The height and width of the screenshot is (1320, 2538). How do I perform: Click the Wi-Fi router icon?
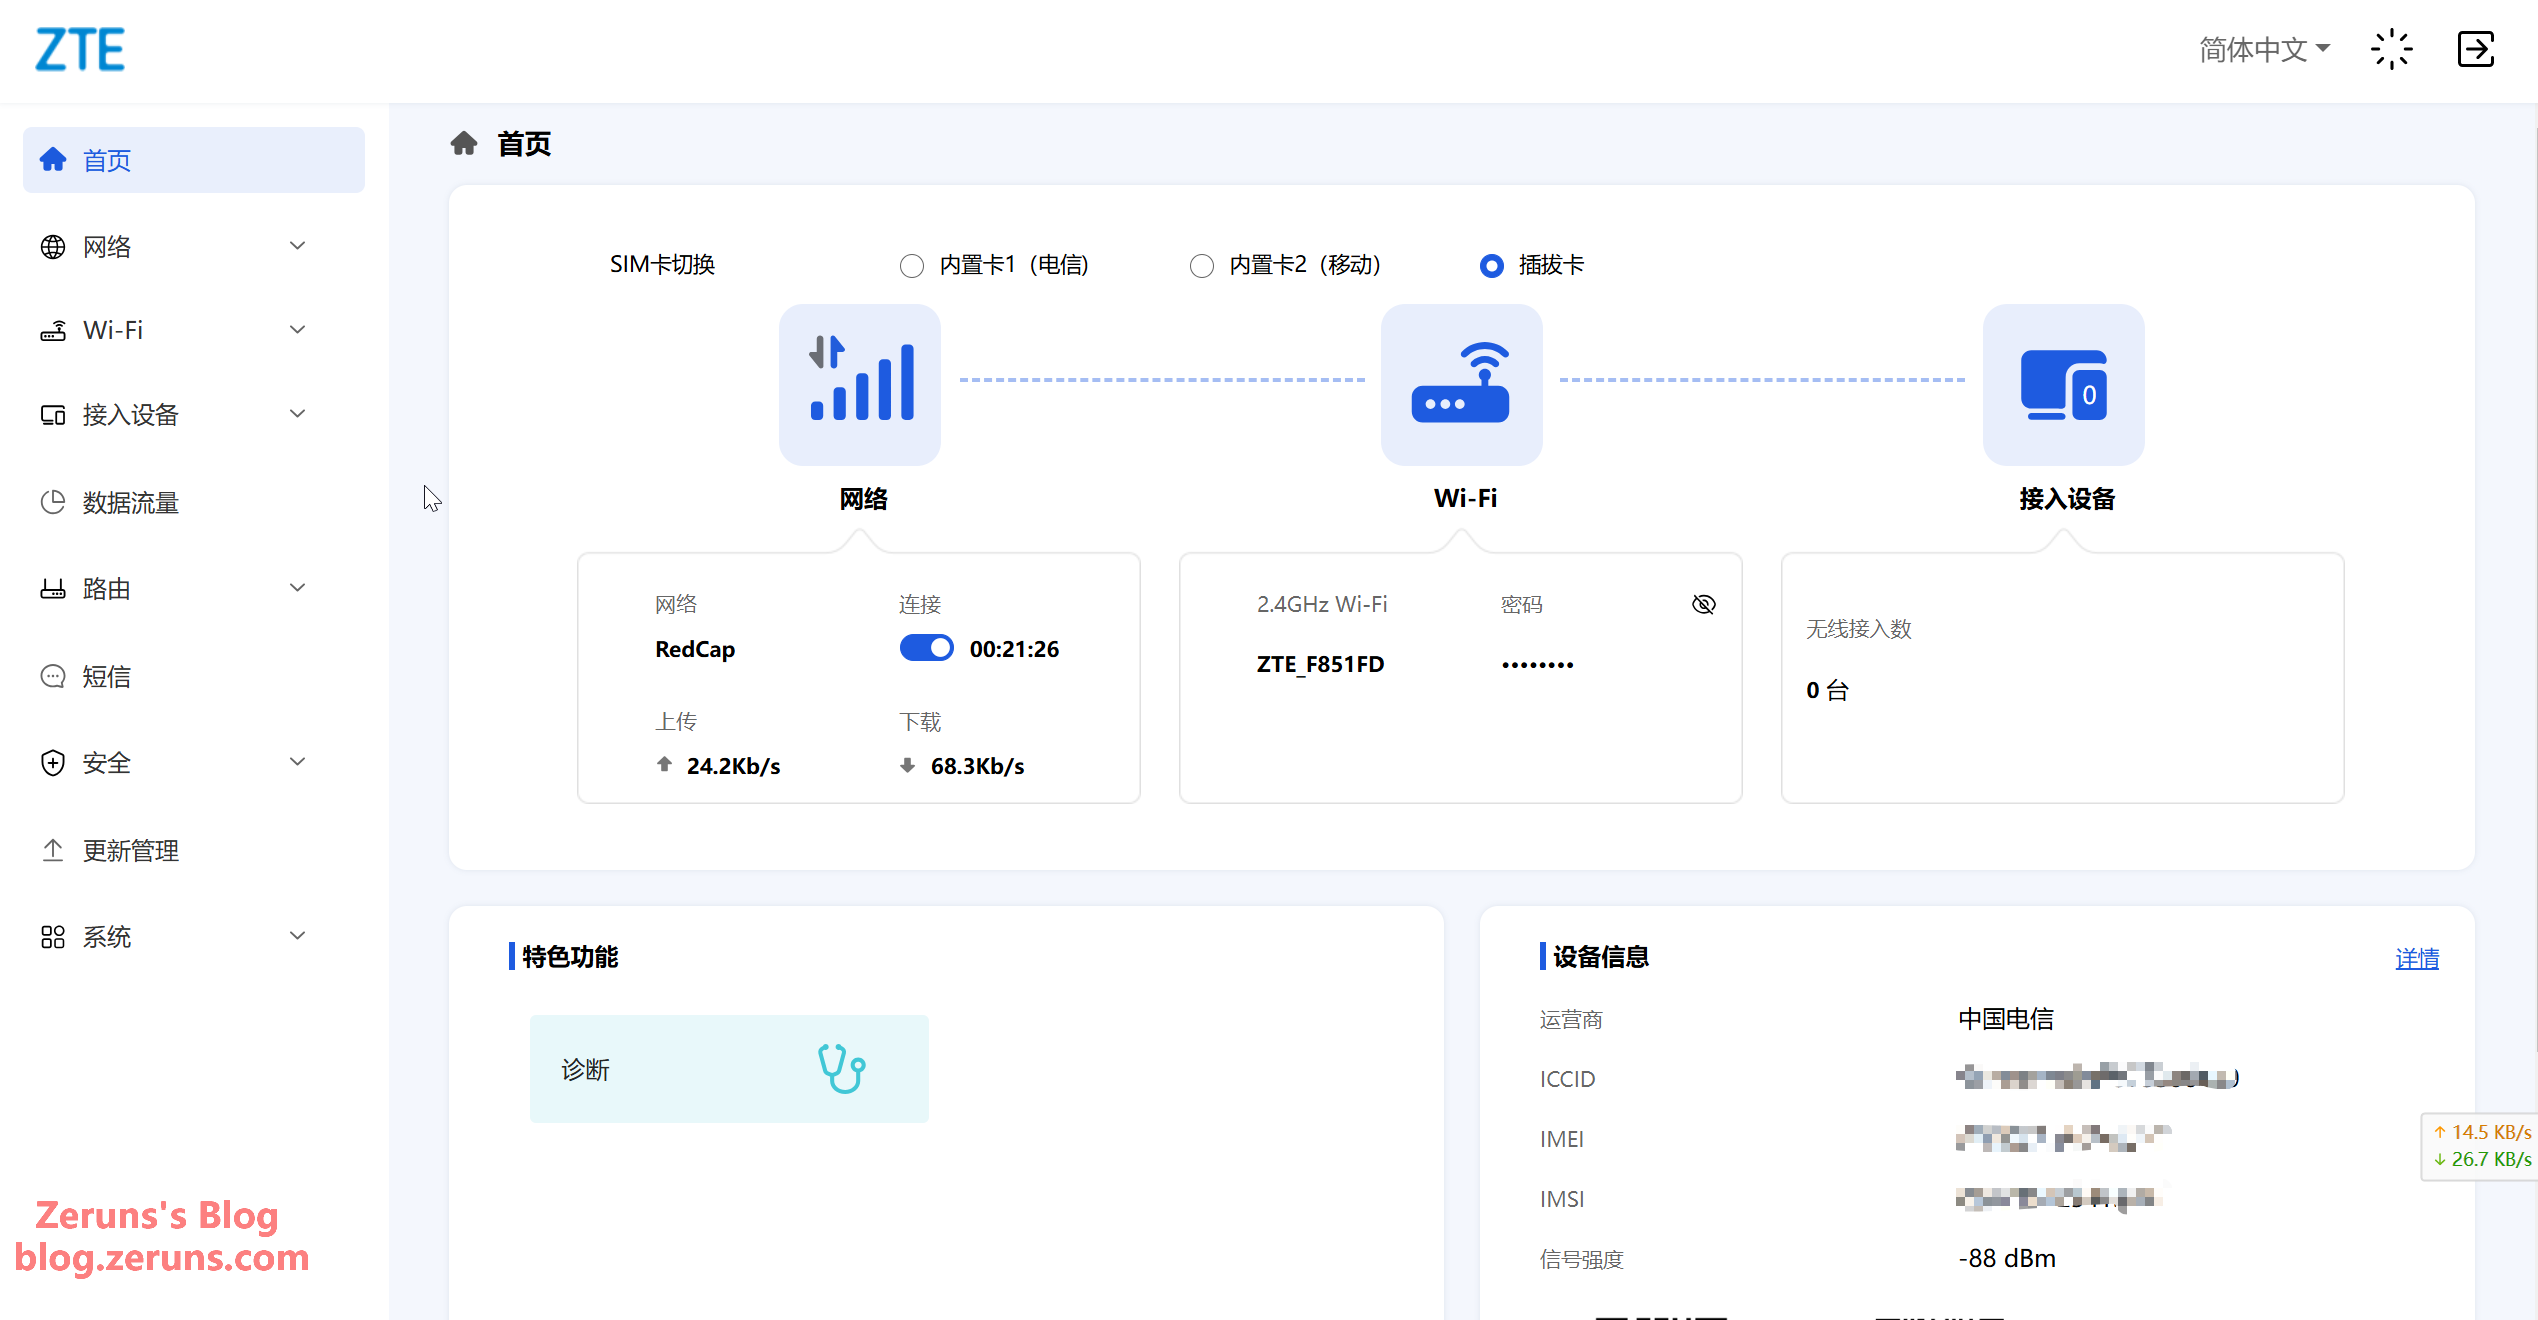click(x=1461, y=384)
